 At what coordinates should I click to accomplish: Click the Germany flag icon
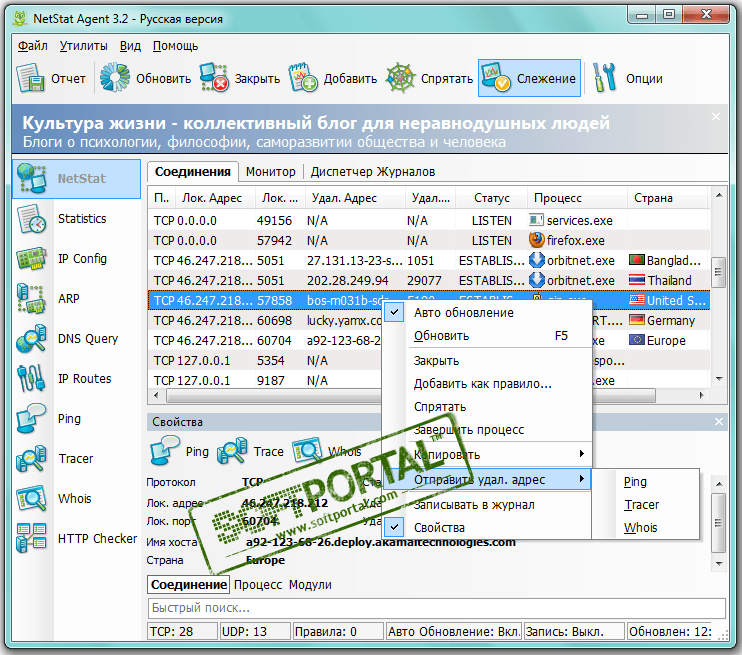[x=637, y=320]
